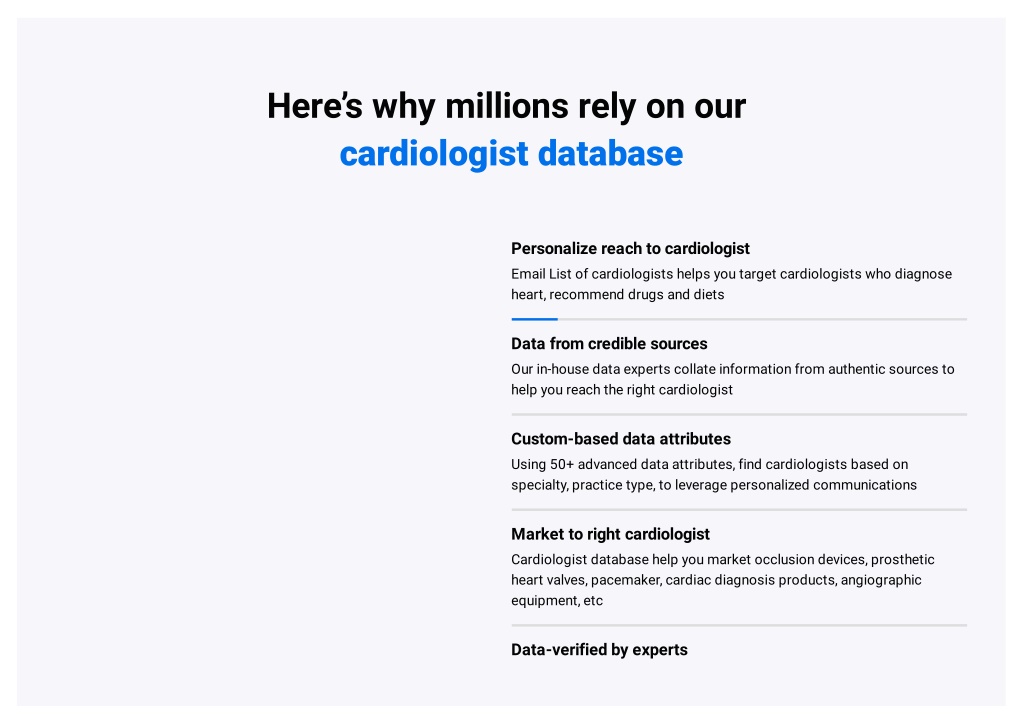Select the 'Personalize reach to cardiologist' item
The width and height of the screenshot is (1024, 723).
(630, 249)
